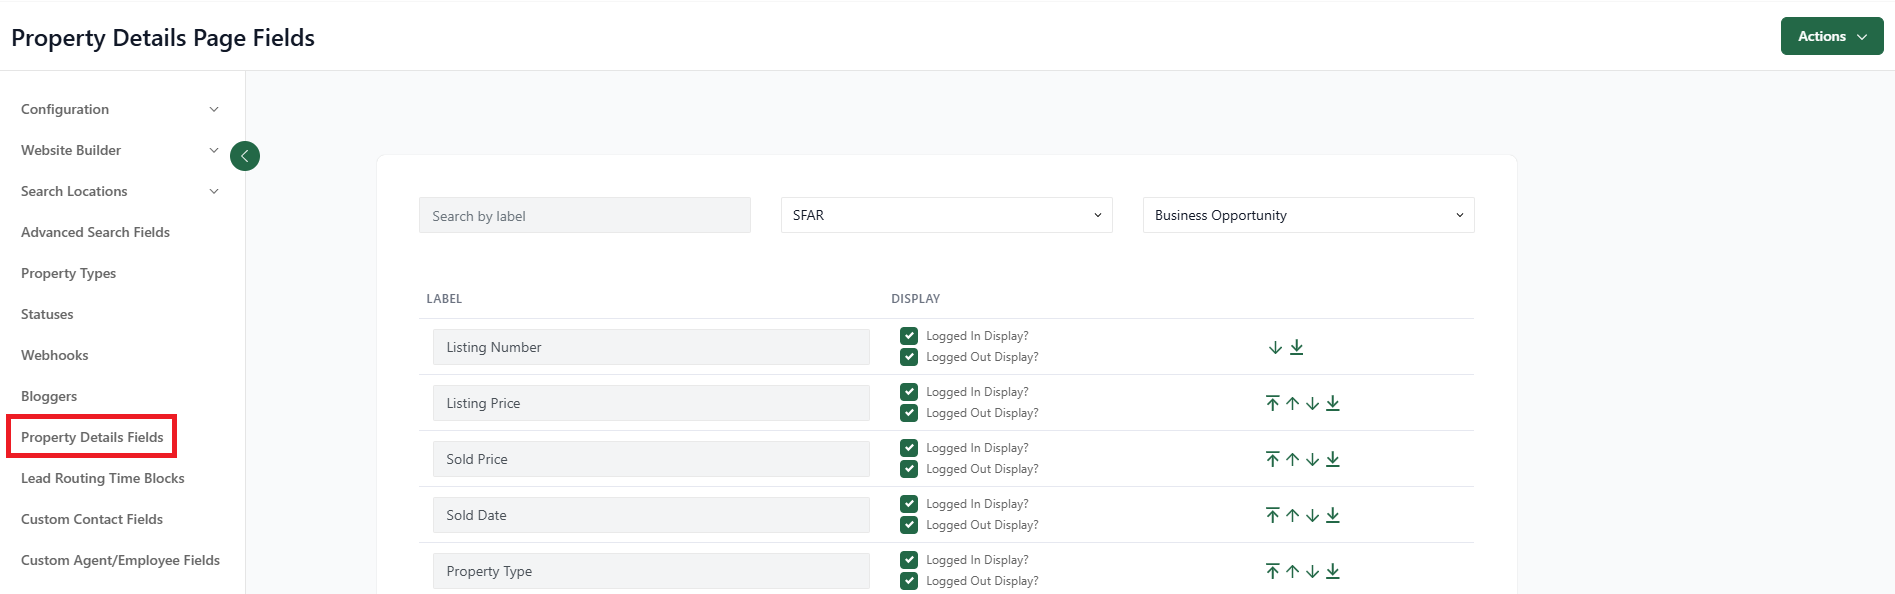Open Advanced Search Fields in sidebar
This screenshot has height=594, width=1895.
(95, 232)
